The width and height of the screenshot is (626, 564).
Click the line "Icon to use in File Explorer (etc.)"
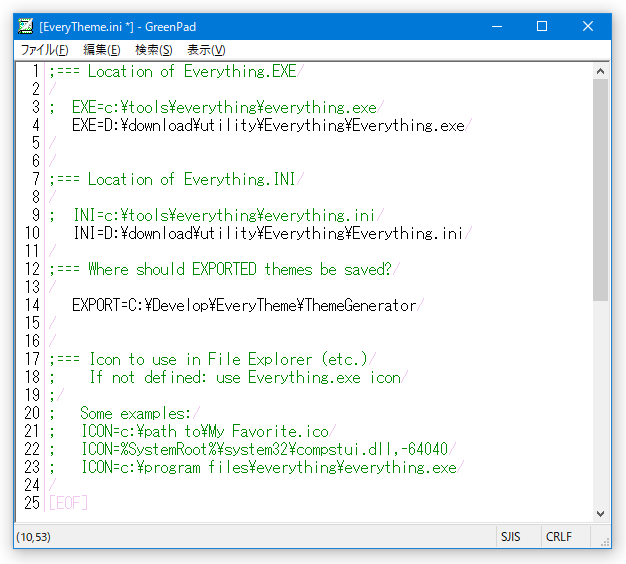click(x=228, y=359)
